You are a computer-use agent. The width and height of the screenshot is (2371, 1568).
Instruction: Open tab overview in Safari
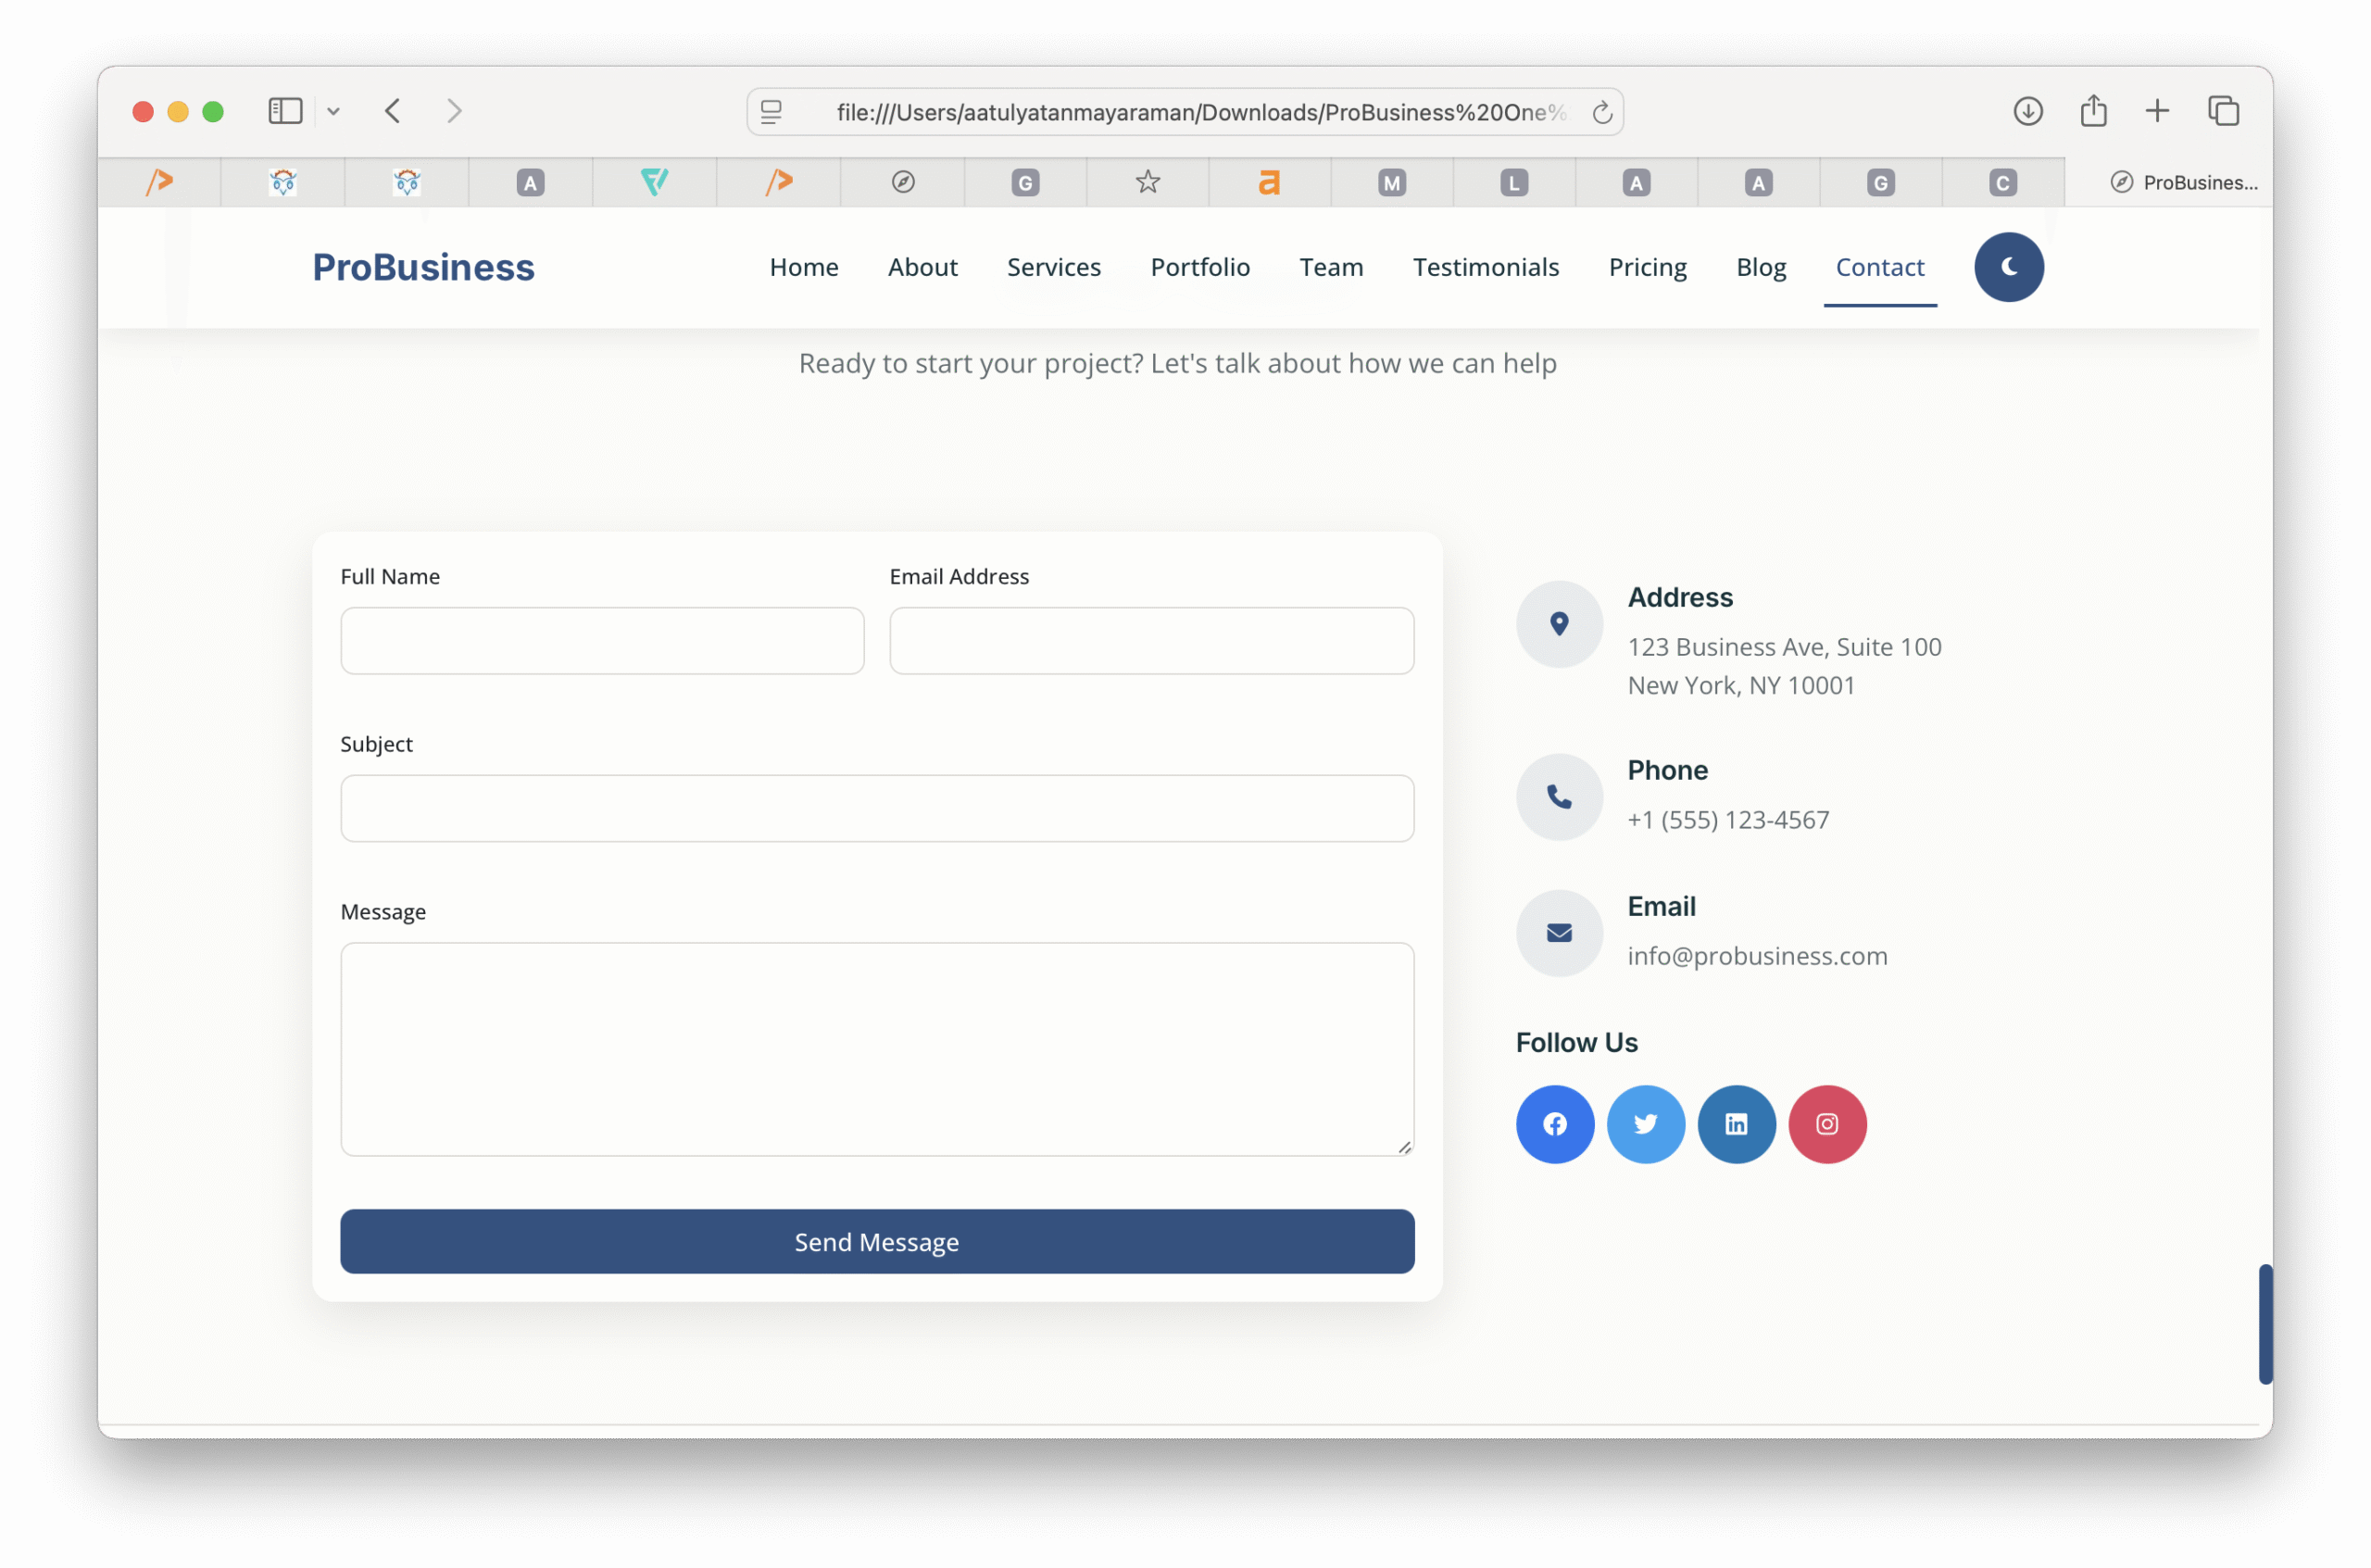pos(2223,111)
